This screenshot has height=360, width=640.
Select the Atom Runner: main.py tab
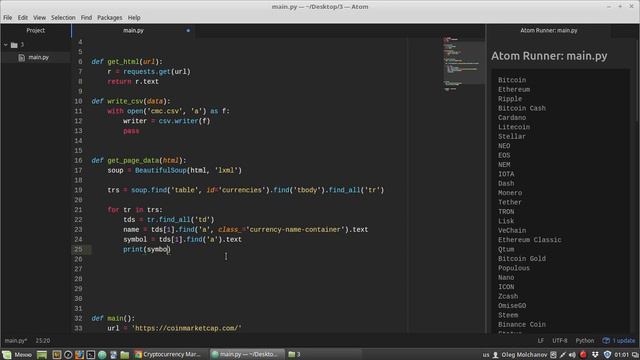tap(549, 30)
